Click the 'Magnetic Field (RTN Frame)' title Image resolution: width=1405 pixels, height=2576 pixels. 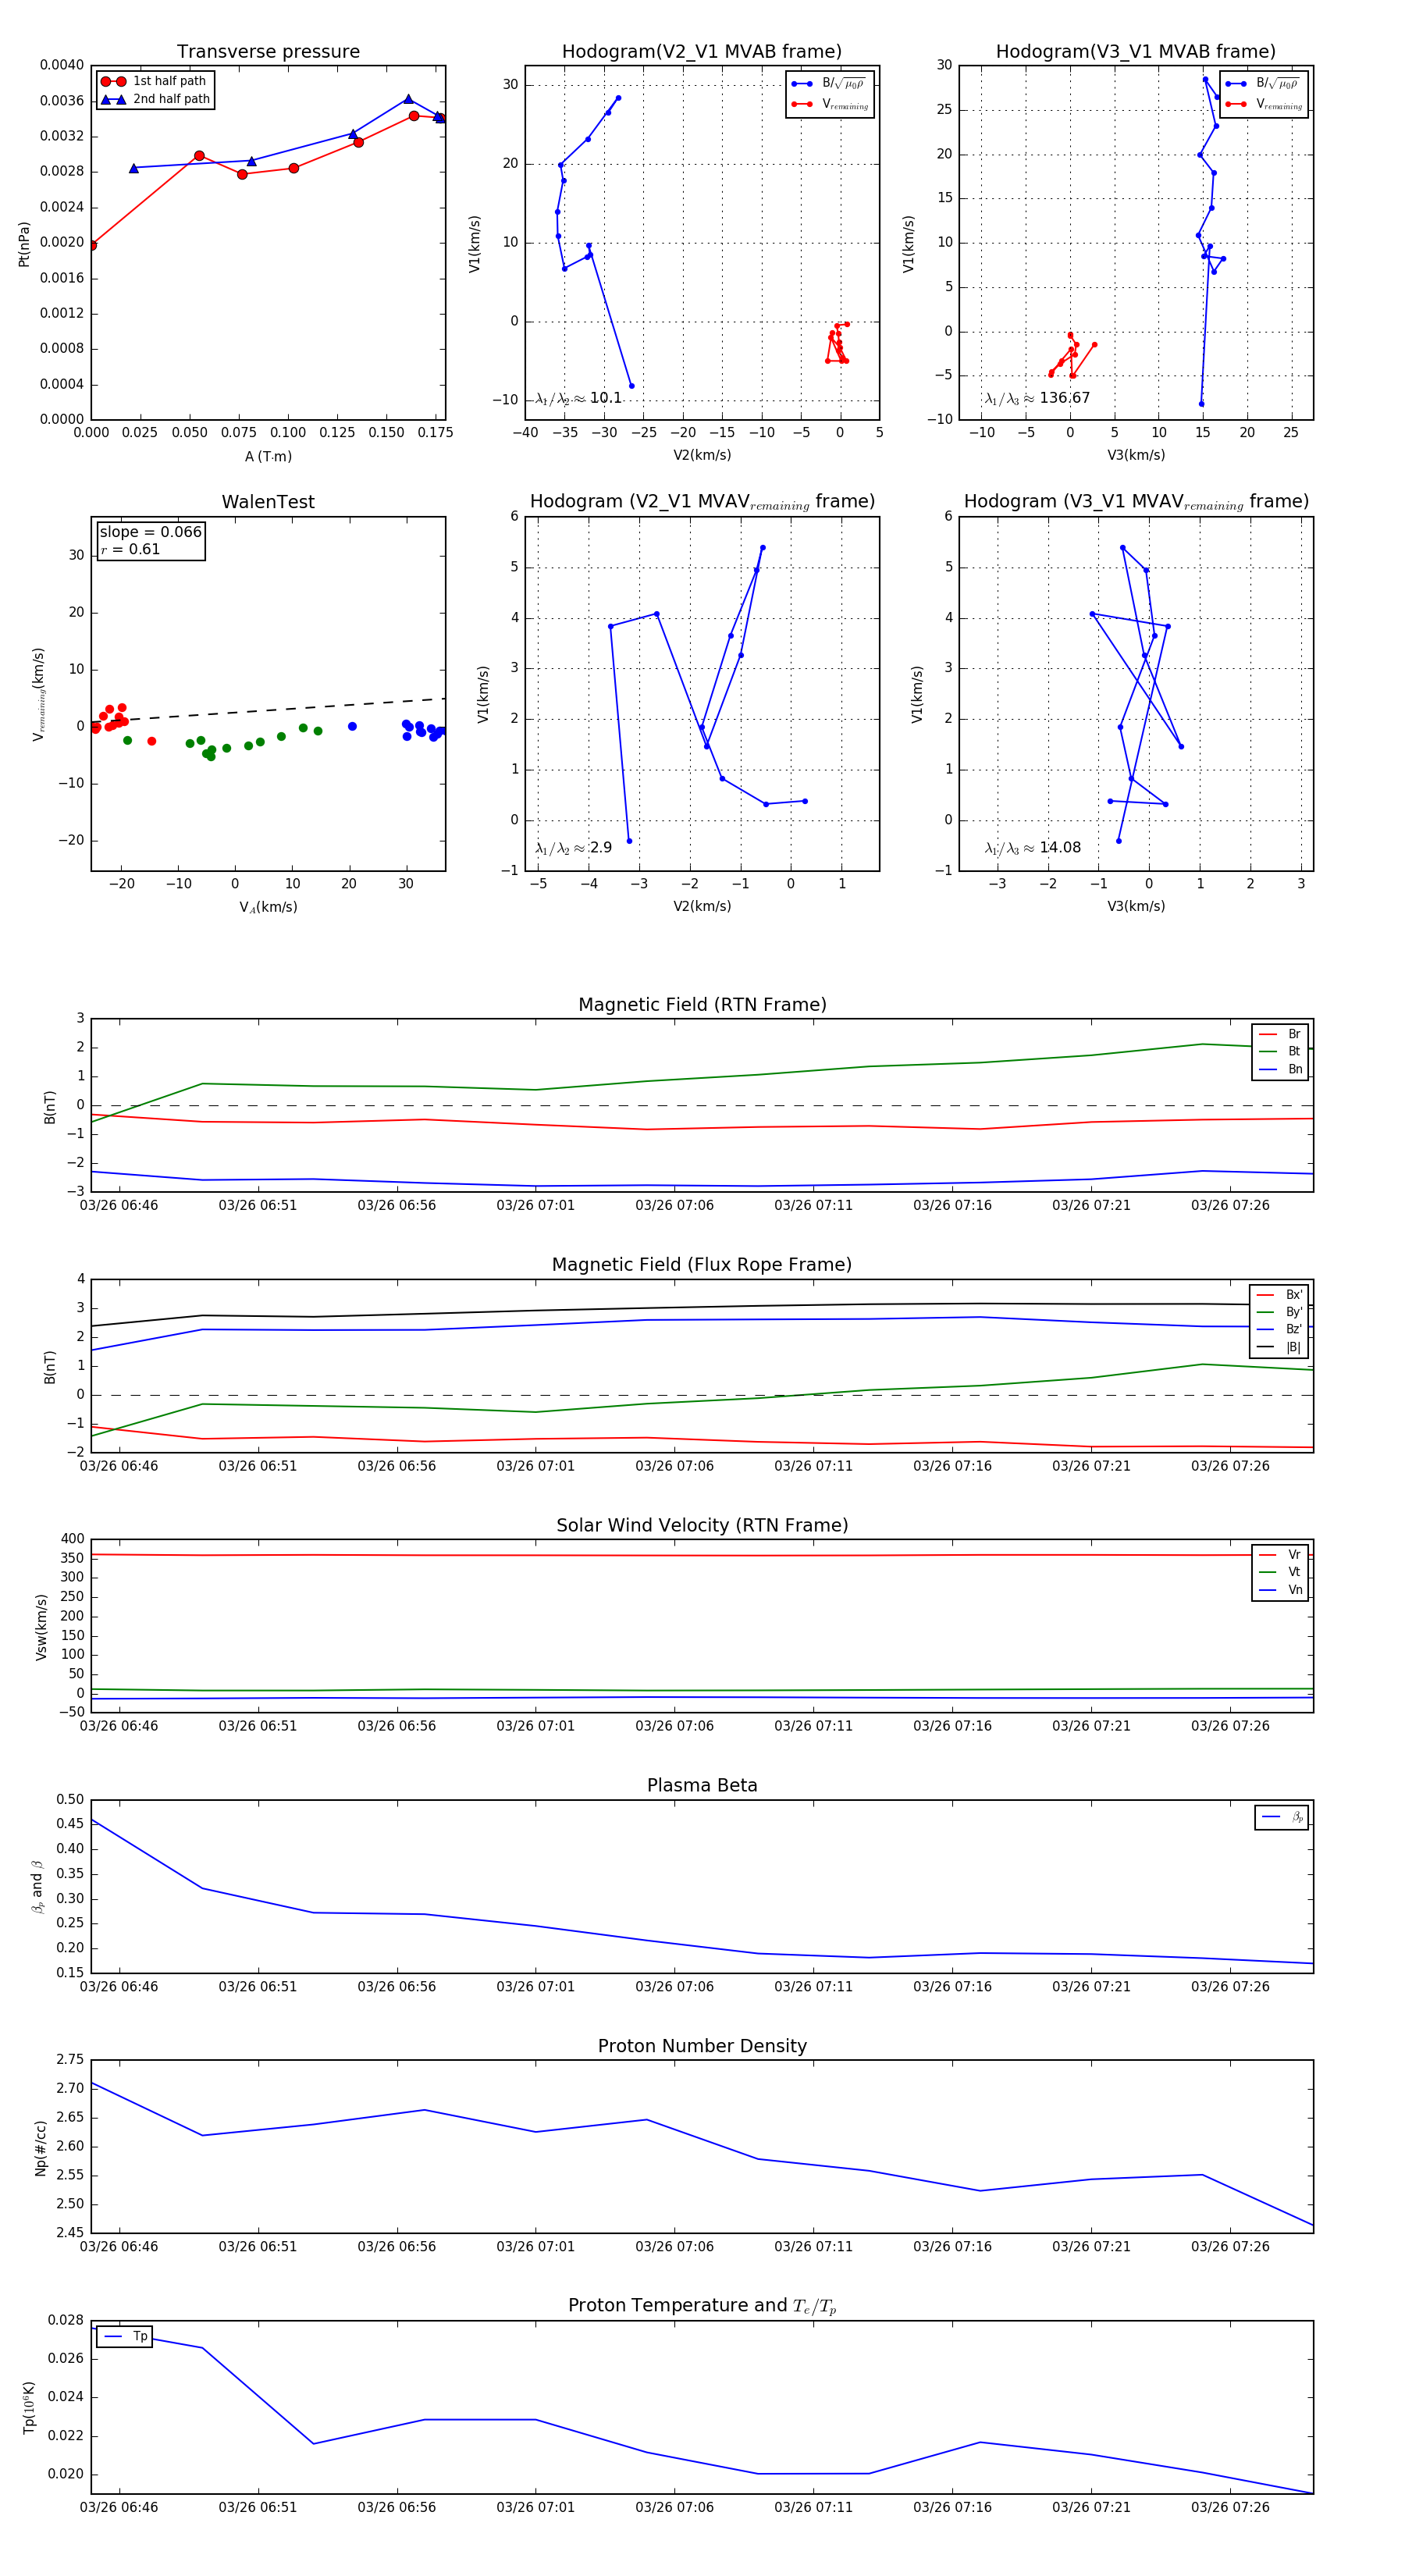pos(702,1005)
